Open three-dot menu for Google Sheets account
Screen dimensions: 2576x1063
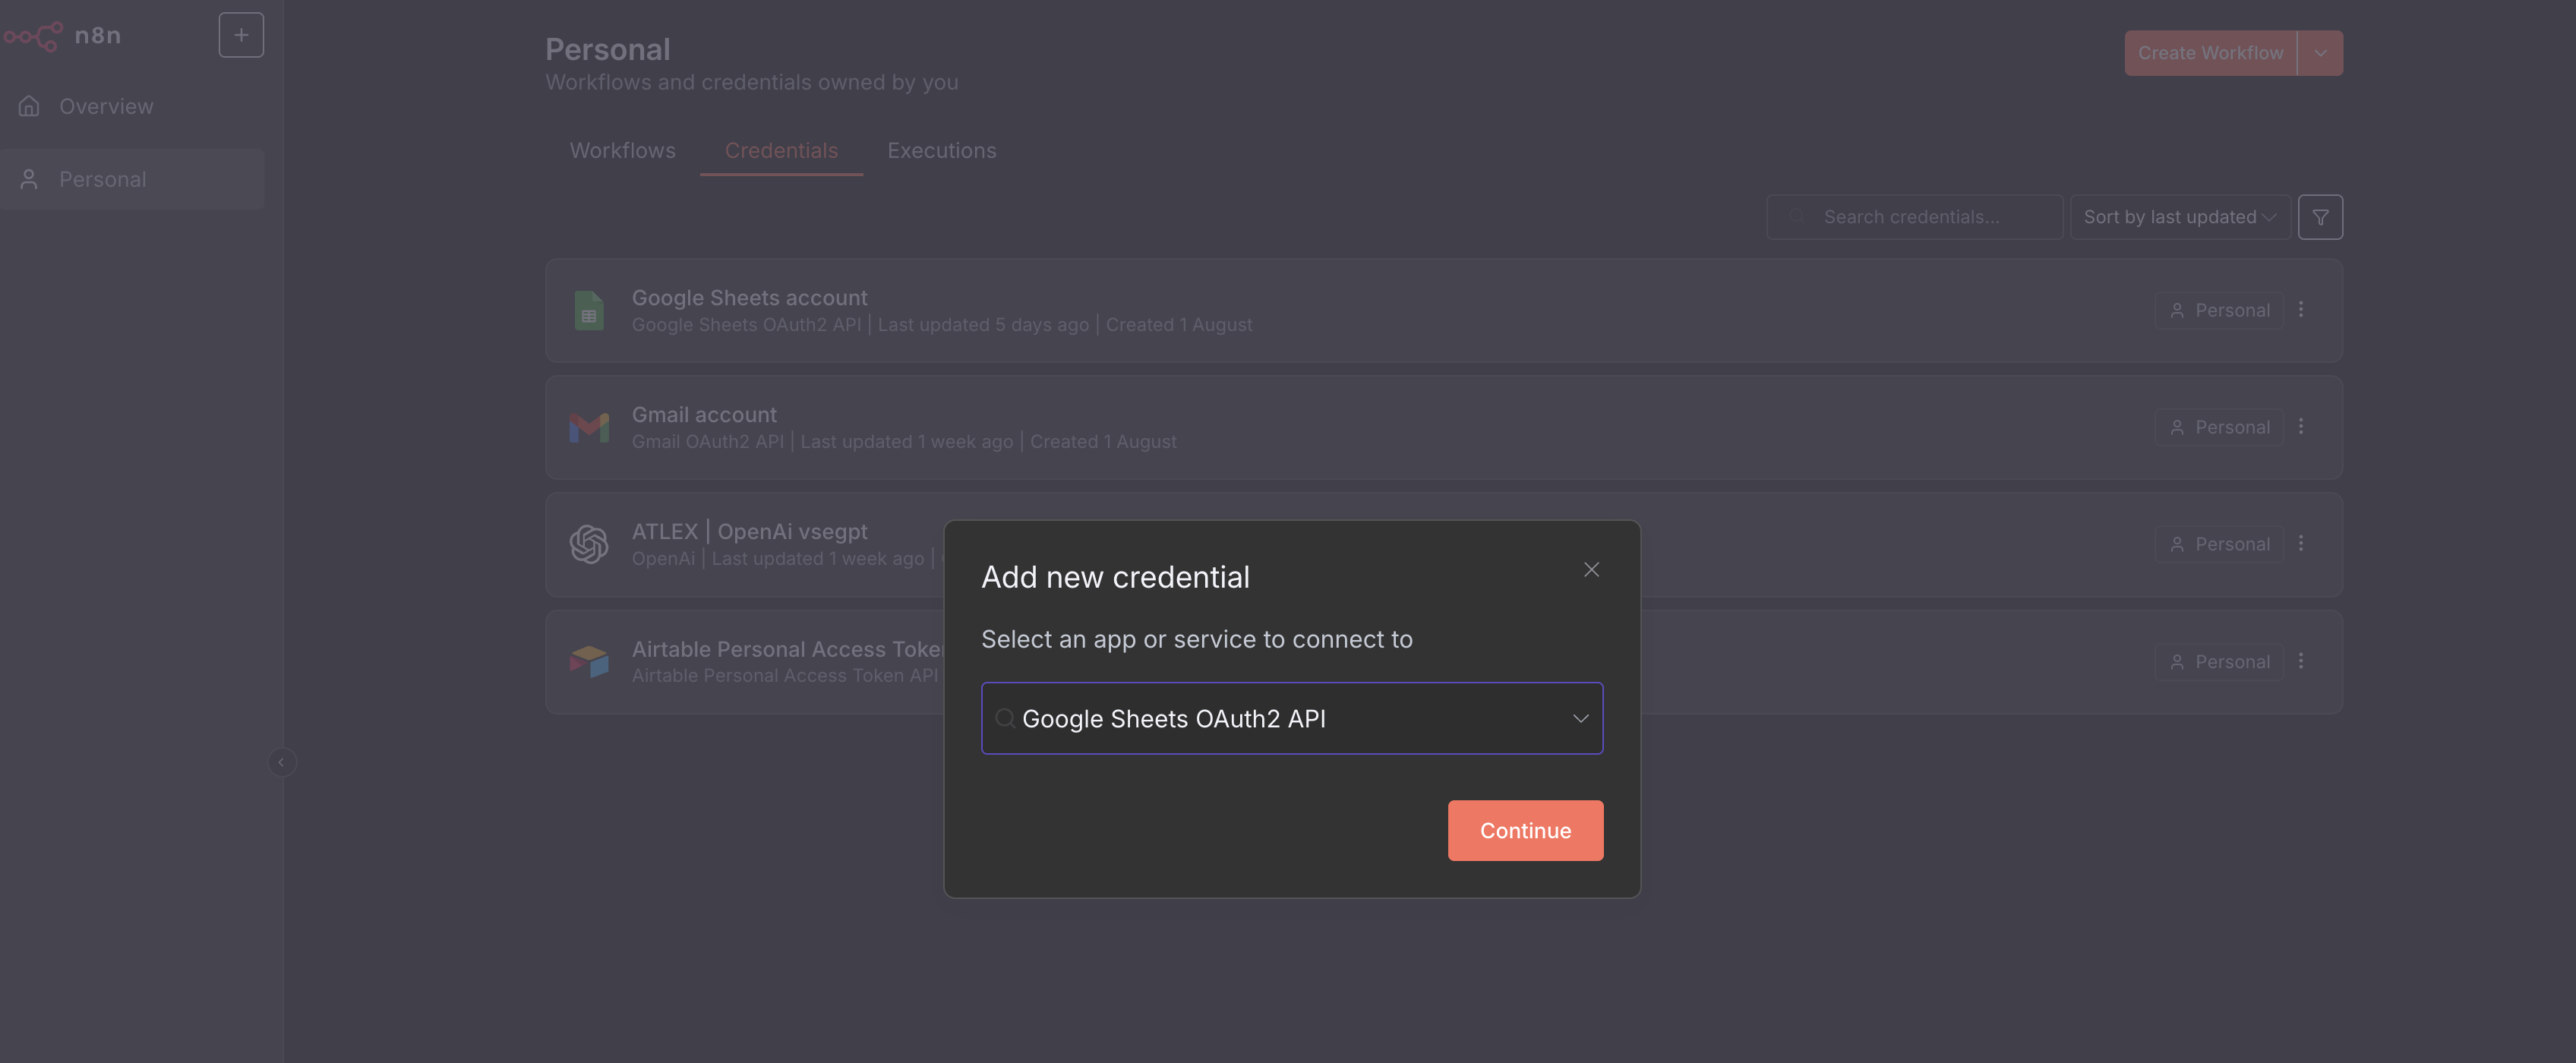[2301, 310]
